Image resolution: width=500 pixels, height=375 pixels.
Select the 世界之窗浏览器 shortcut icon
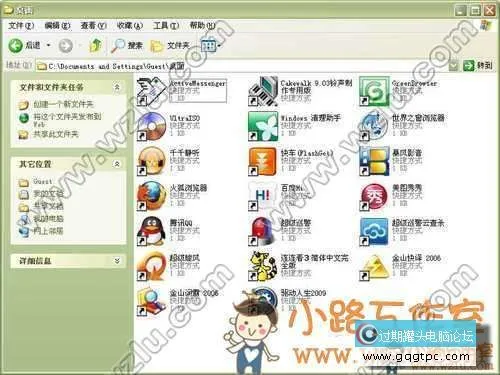pos(374,127)
